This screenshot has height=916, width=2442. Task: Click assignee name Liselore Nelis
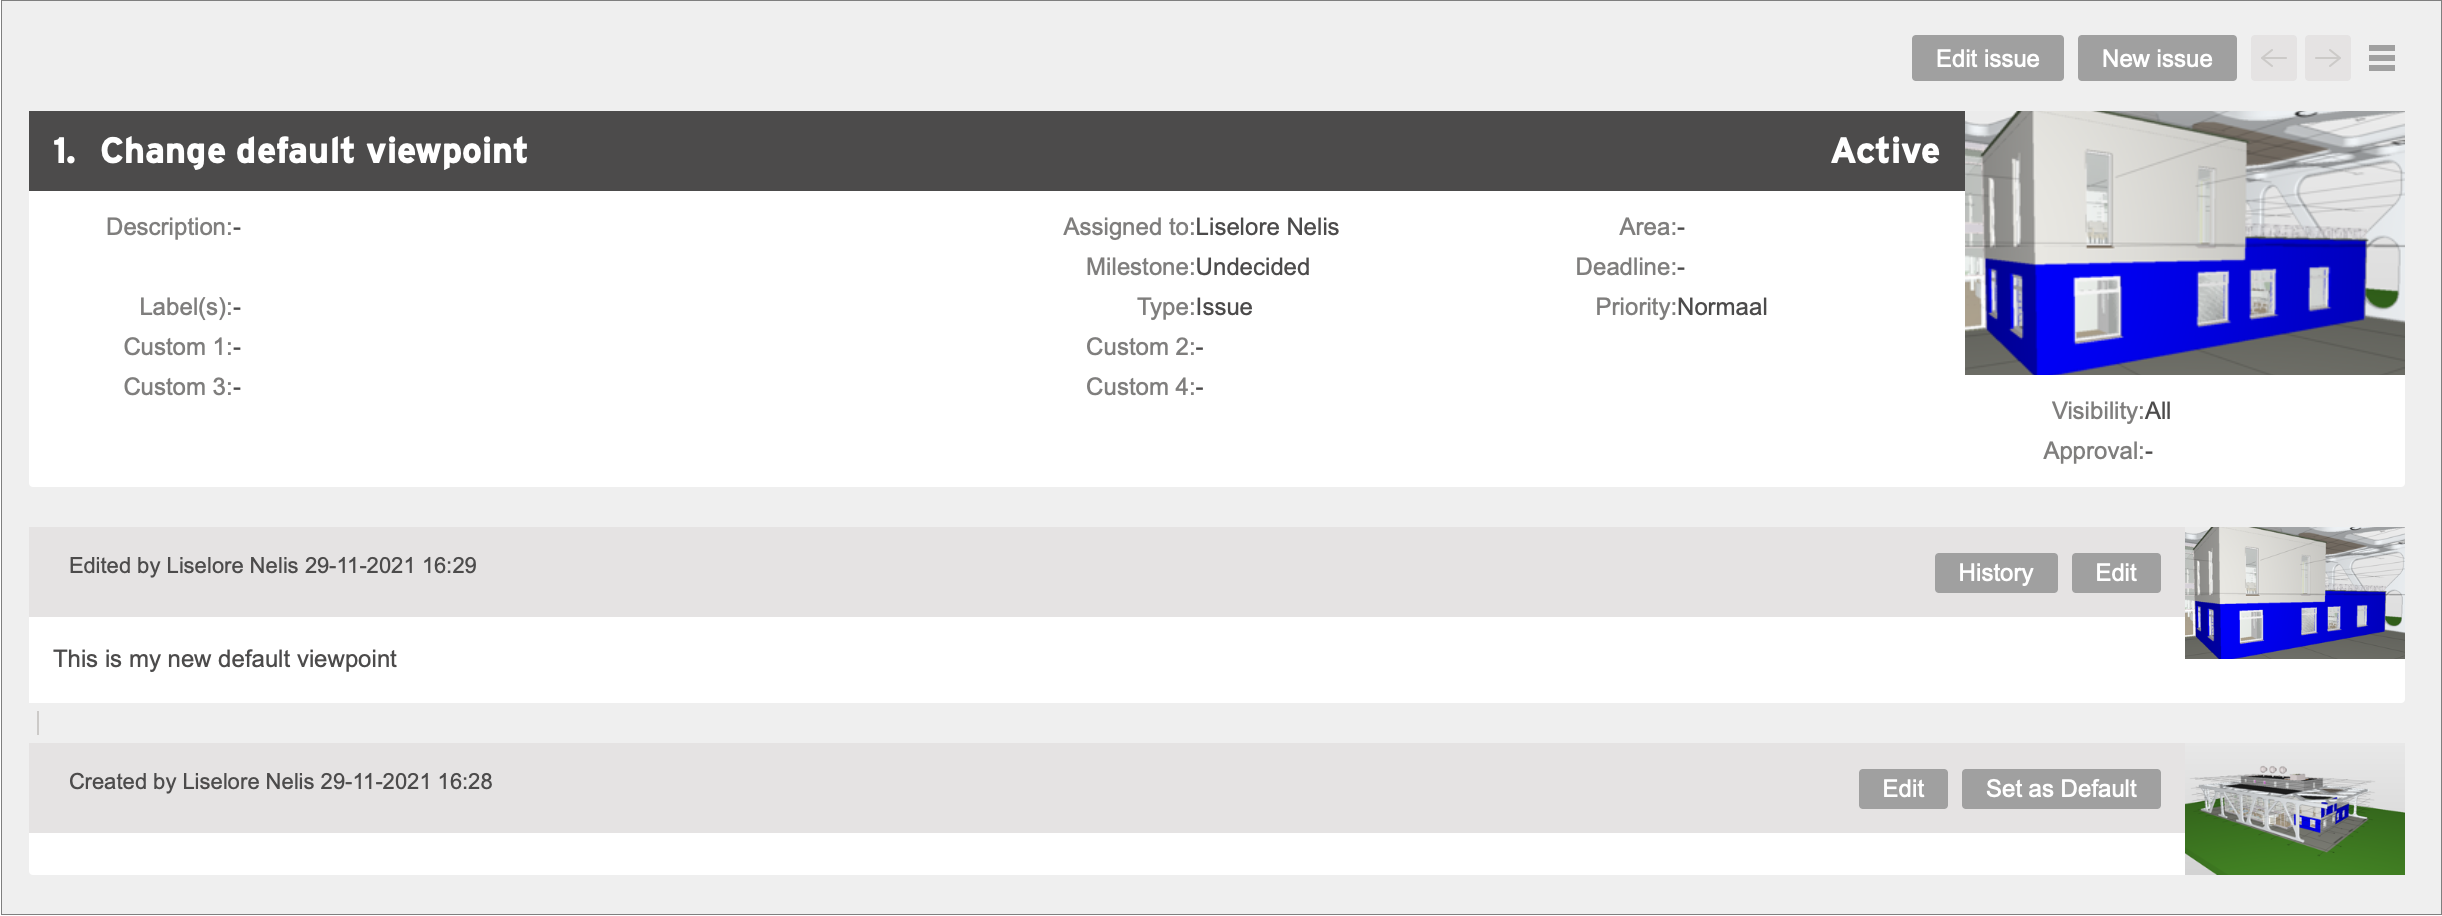(1267, 227)
